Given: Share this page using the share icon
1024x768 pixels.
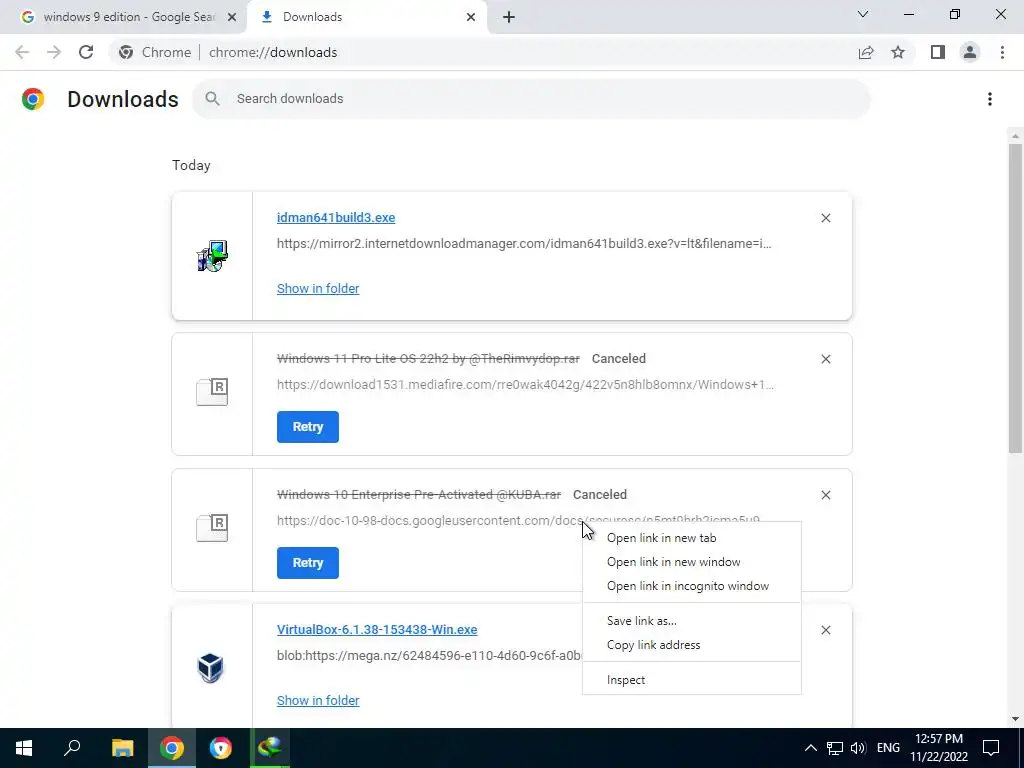Looking at the screenshot, I should coord(866,52).
